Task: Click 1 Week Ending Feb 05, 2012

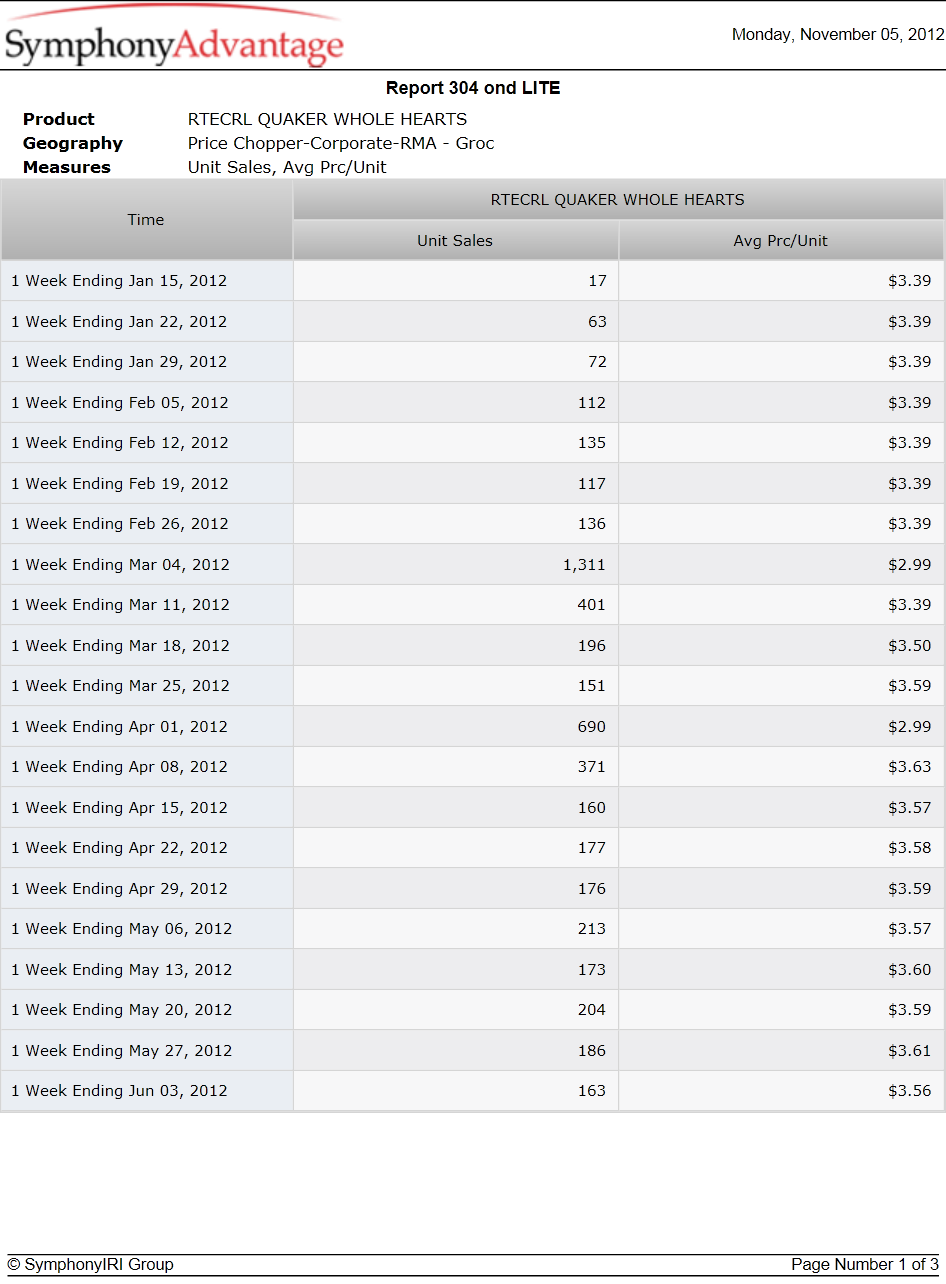Action: point(120,403)
